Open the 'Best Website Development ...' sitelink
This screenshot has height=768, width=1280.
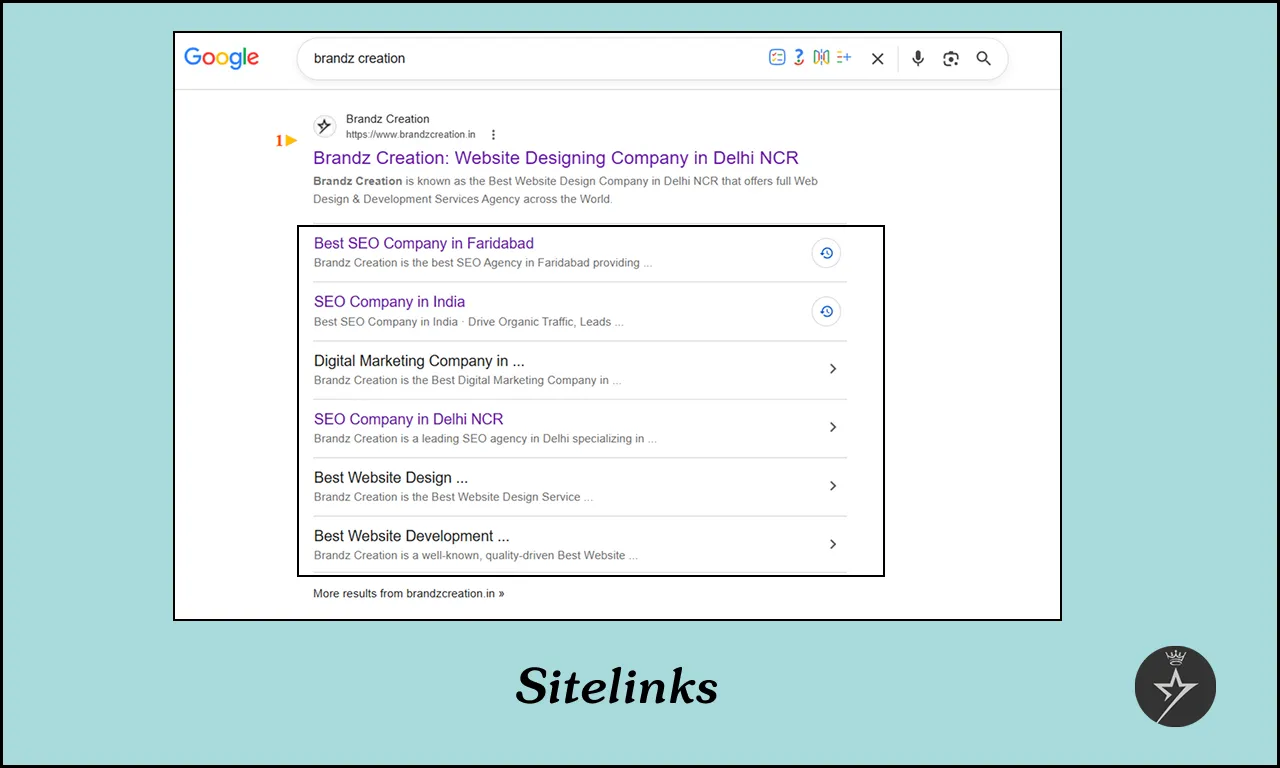412,536
